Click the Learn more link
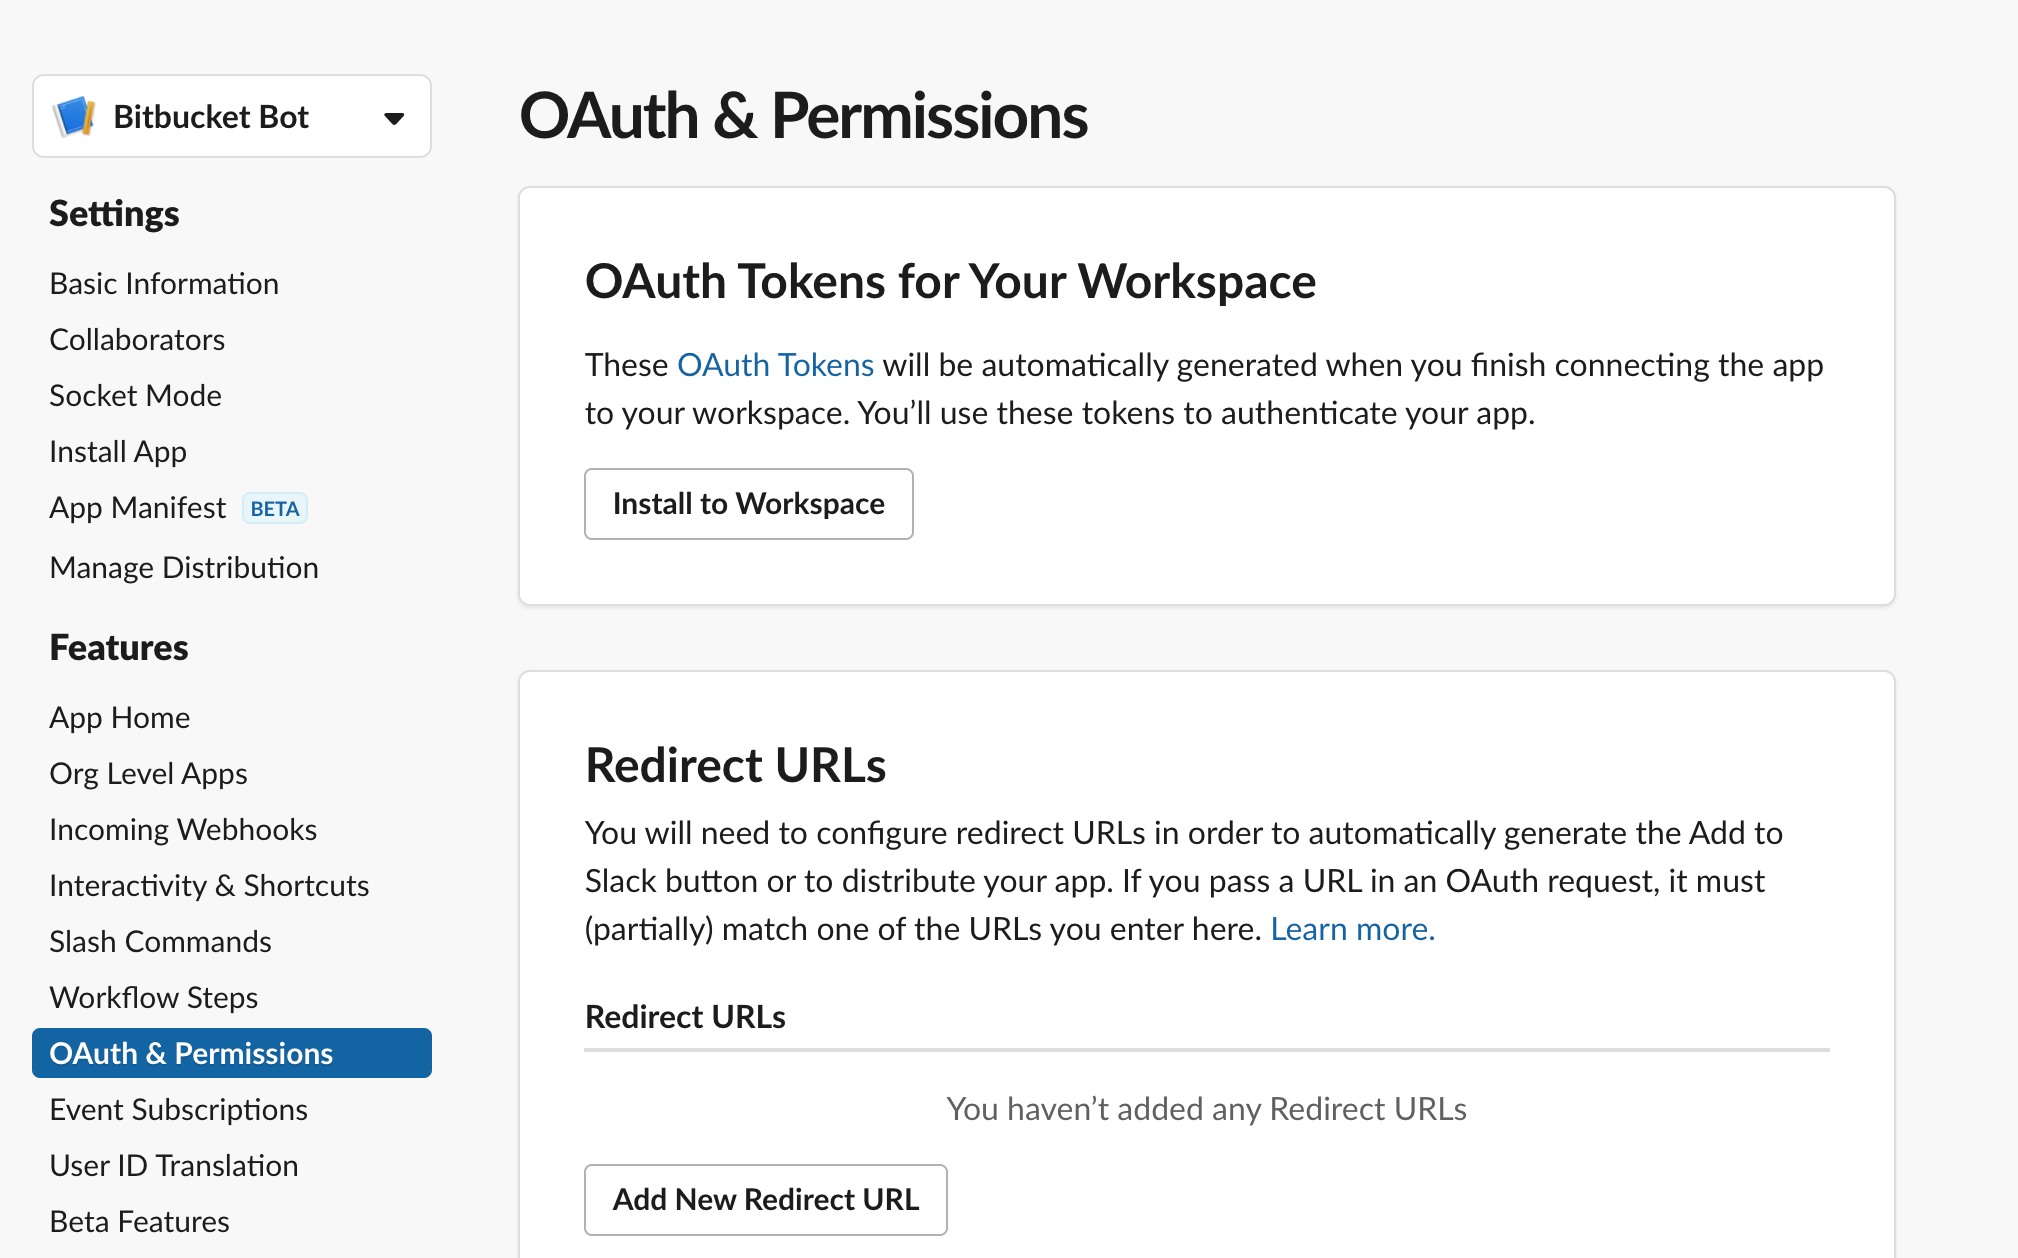 point(1352,929)
